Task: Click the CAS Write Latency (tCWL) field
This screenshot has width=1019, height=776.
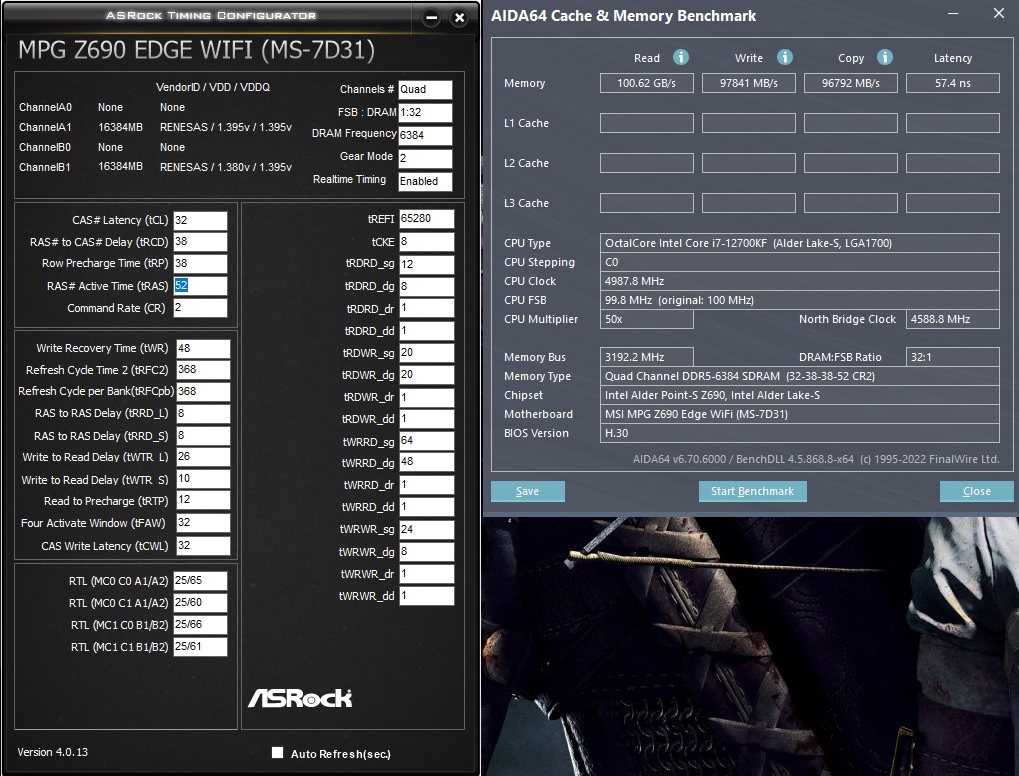Action: pos(203,545)
